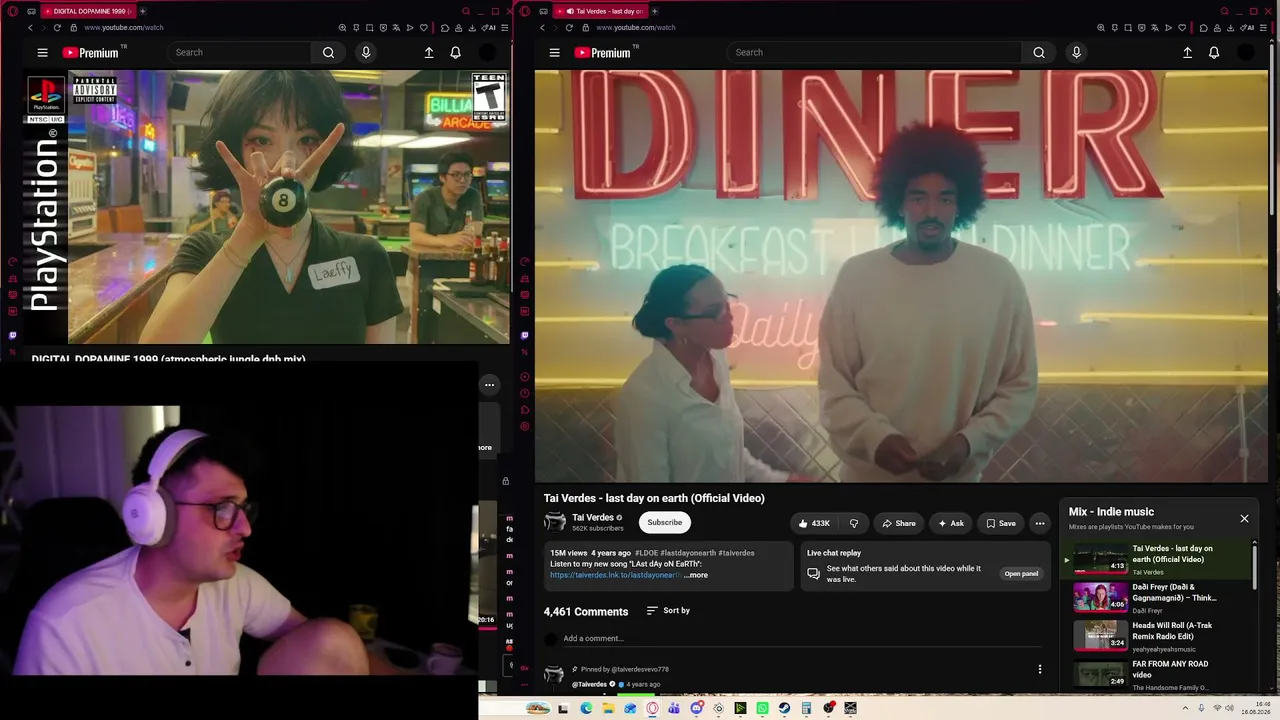Open the AI assistant in the left browser toolbar
The image size is (1280, 720).
click(x=490, y=28)
